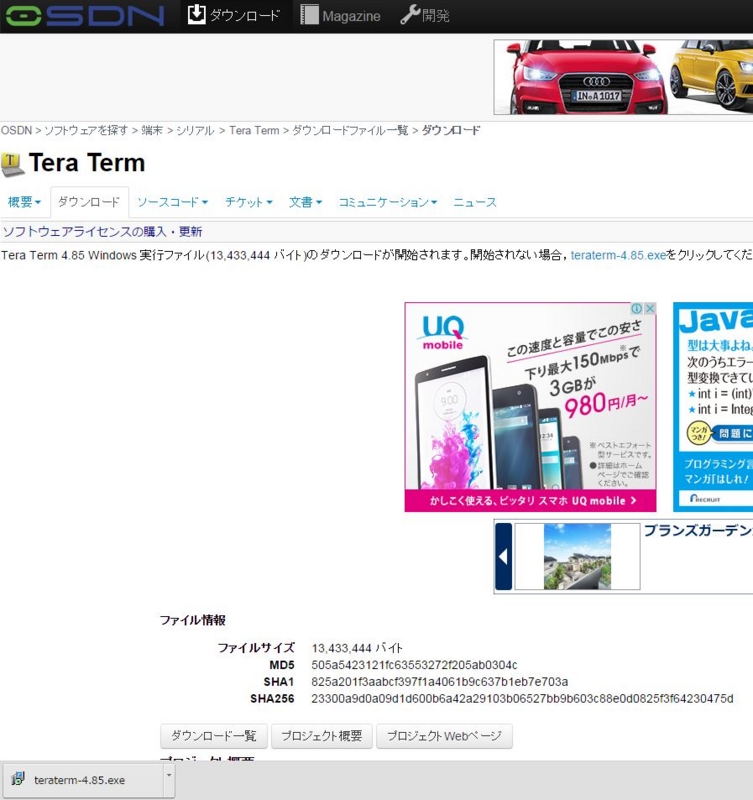Click the teraterm-4.85.exe download link in text
The width and height of the screenshot is (753, 800).
tap(618, 255)
